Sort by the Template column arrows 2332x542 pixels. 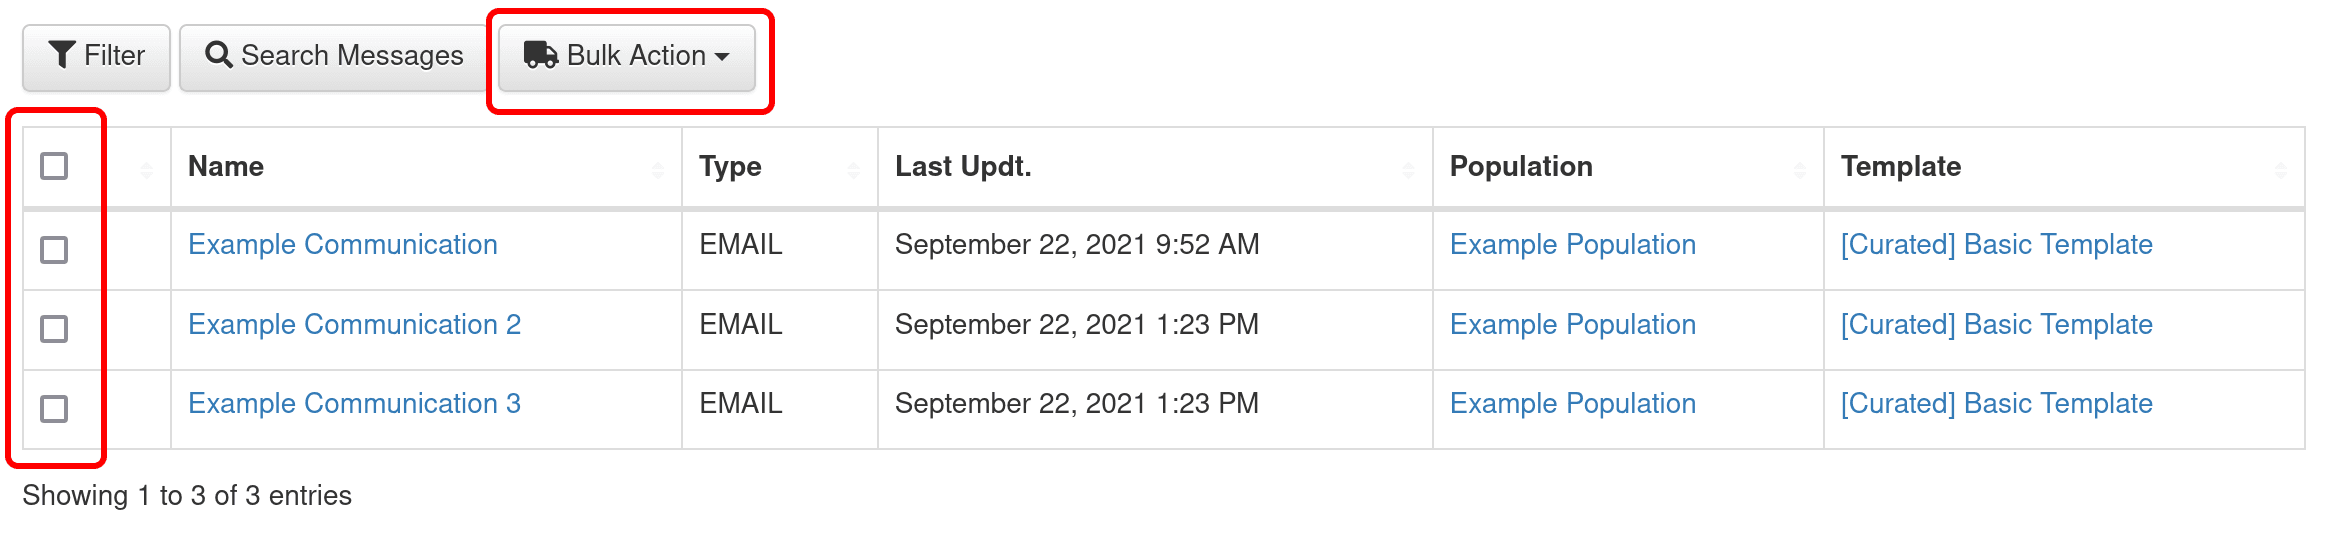pos(2280,170)
